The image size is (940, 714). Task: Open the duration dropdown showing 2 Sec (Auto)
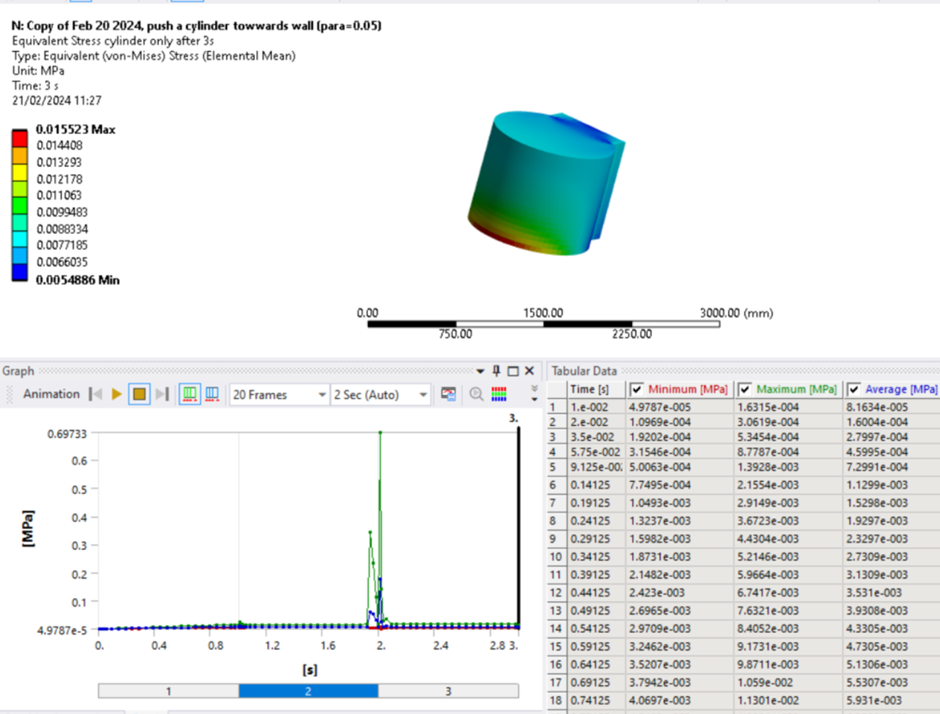pos(381,394)
